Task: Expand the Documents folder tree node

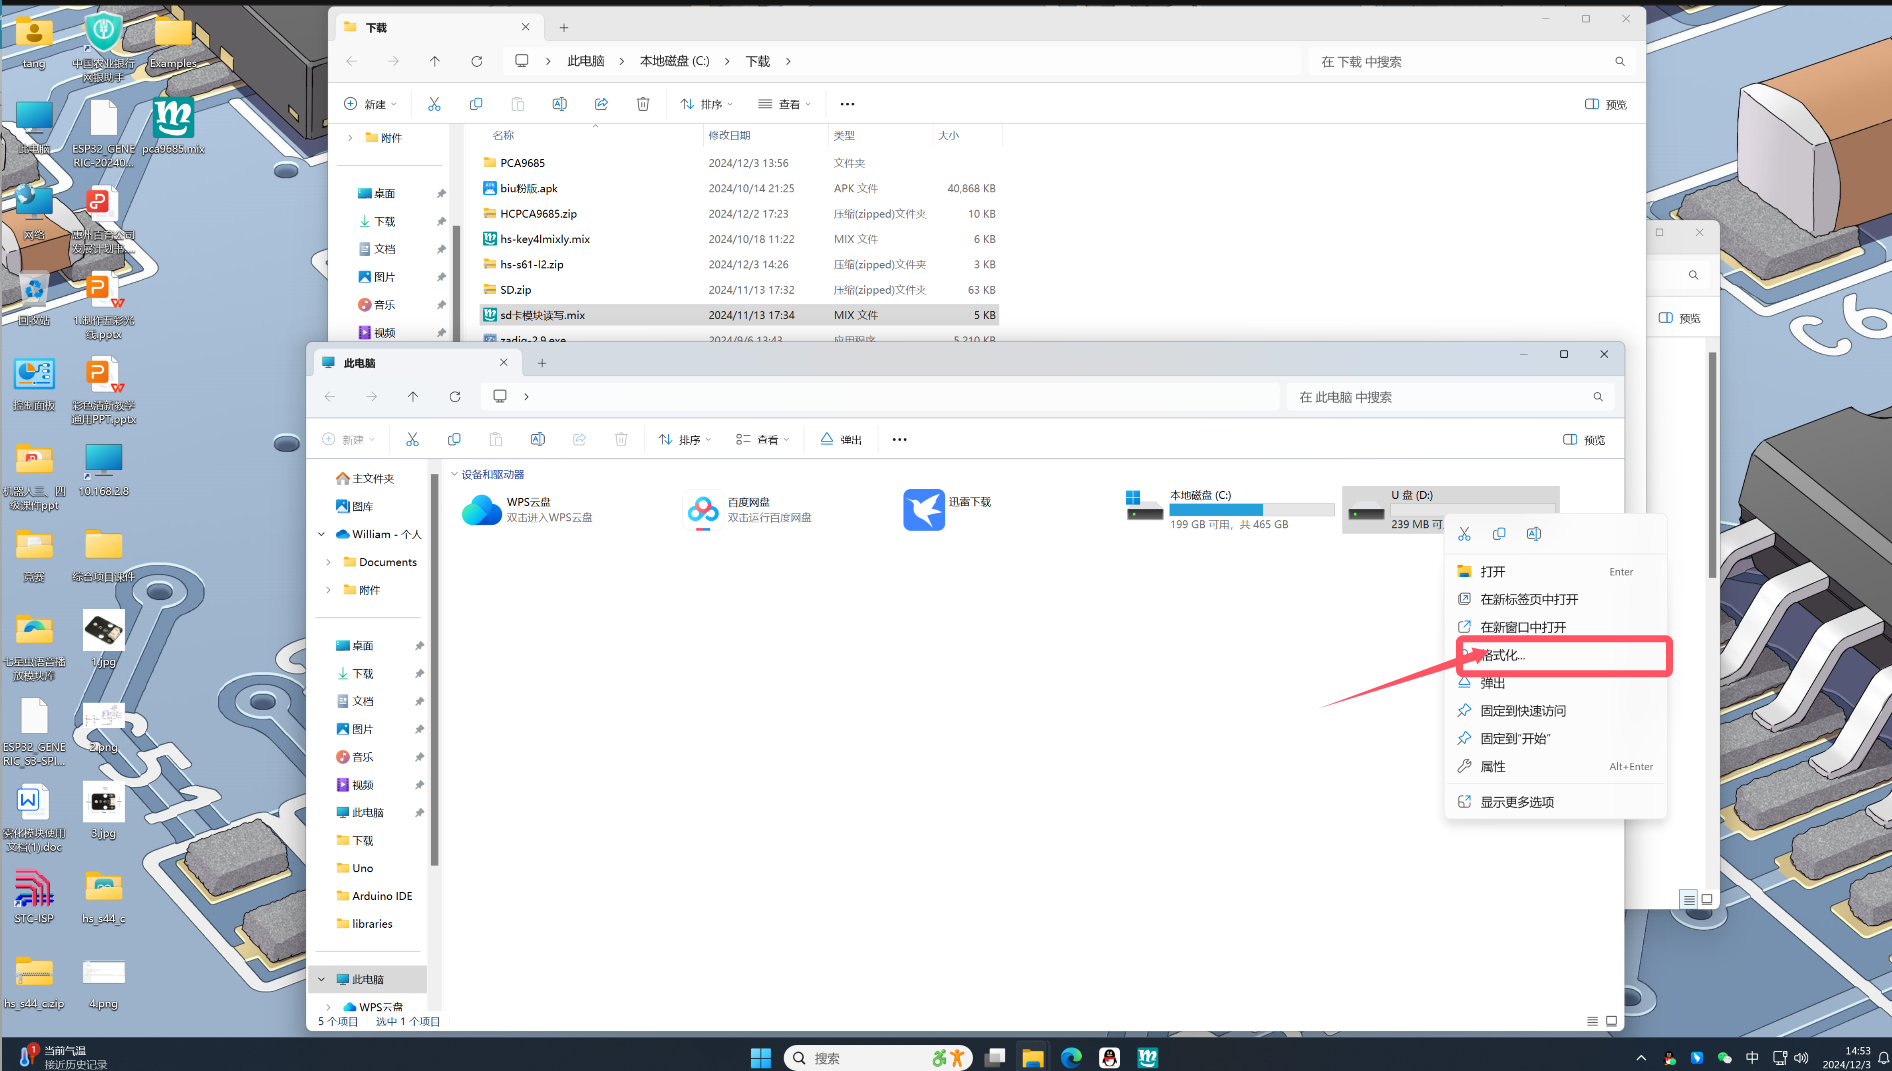Action: click(x=328, y=562)
